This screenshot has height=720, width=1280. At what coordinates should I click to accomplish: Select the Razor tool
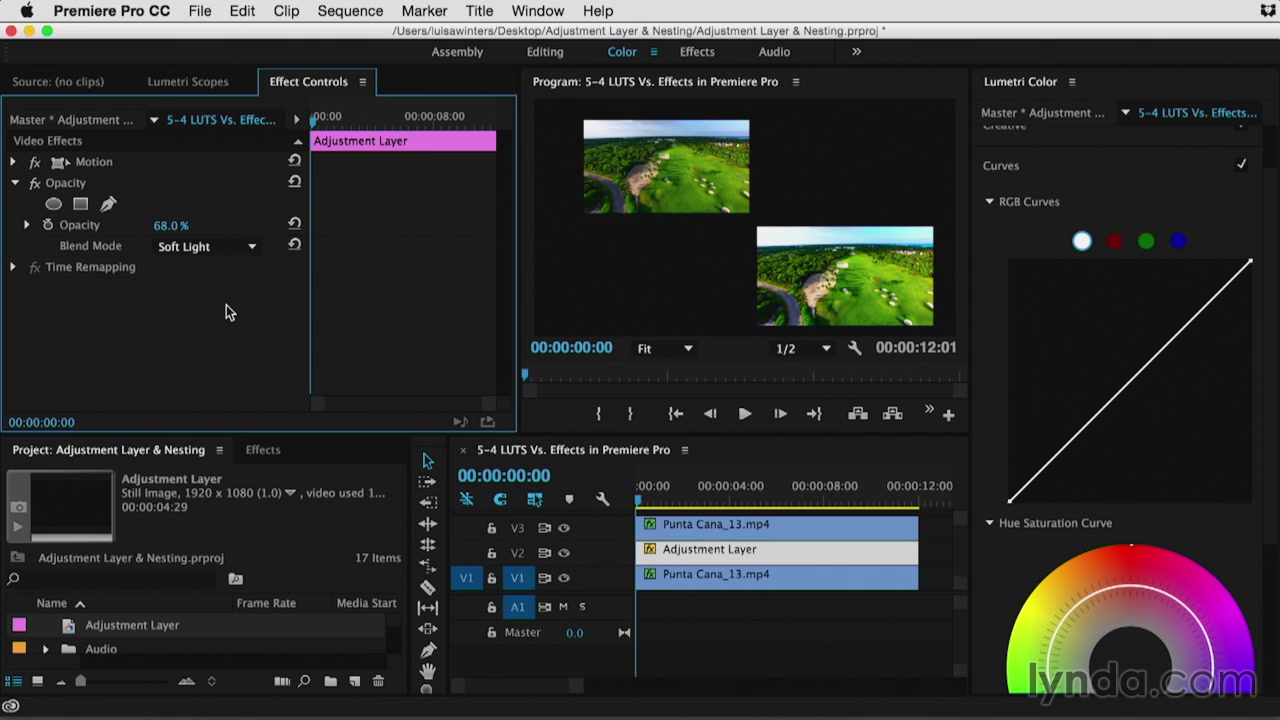click(428, 587)
